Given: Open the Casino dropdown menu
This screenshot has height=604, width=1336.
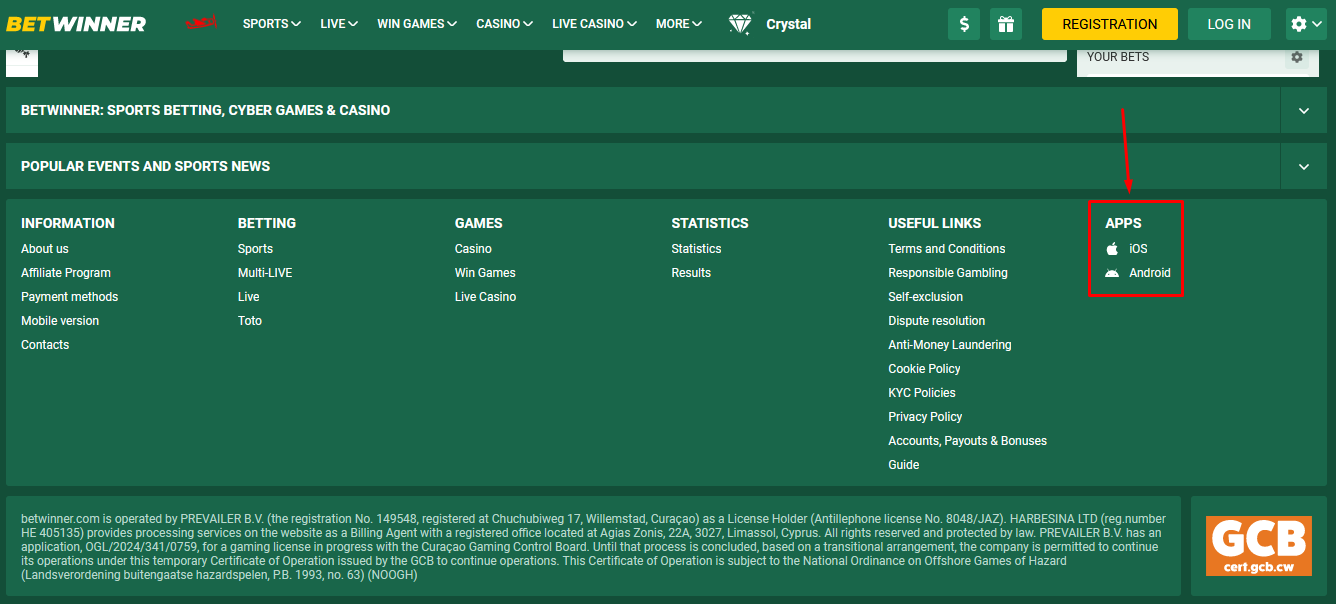Looking at the screenshot, I should point(505,24).
